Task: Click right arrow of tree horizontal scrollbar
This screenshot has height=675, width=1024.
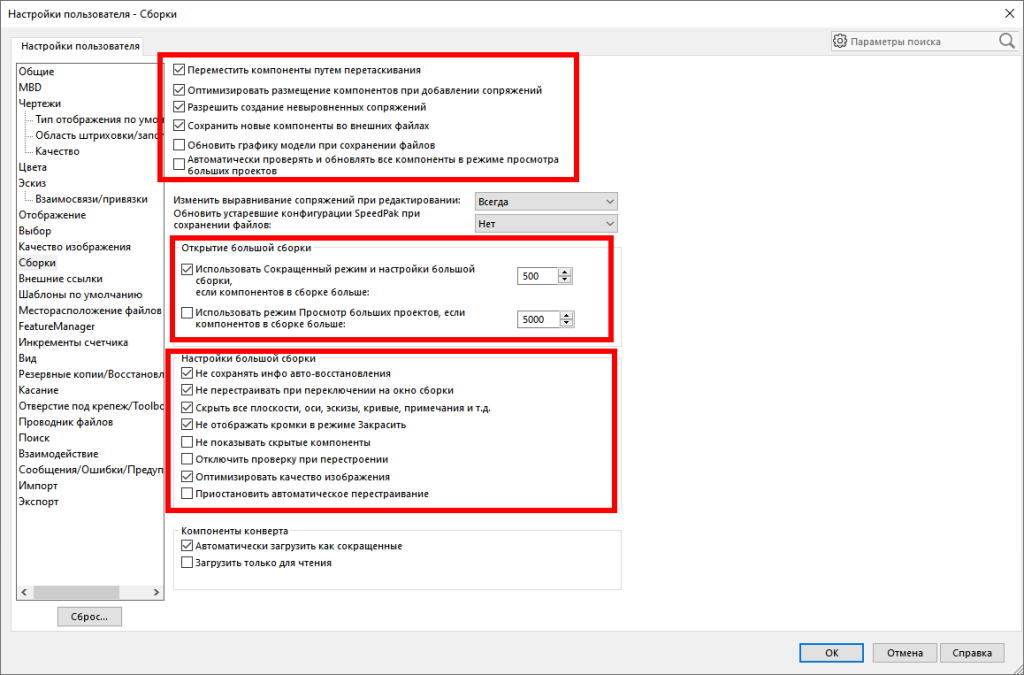Action: coord(156,592)
